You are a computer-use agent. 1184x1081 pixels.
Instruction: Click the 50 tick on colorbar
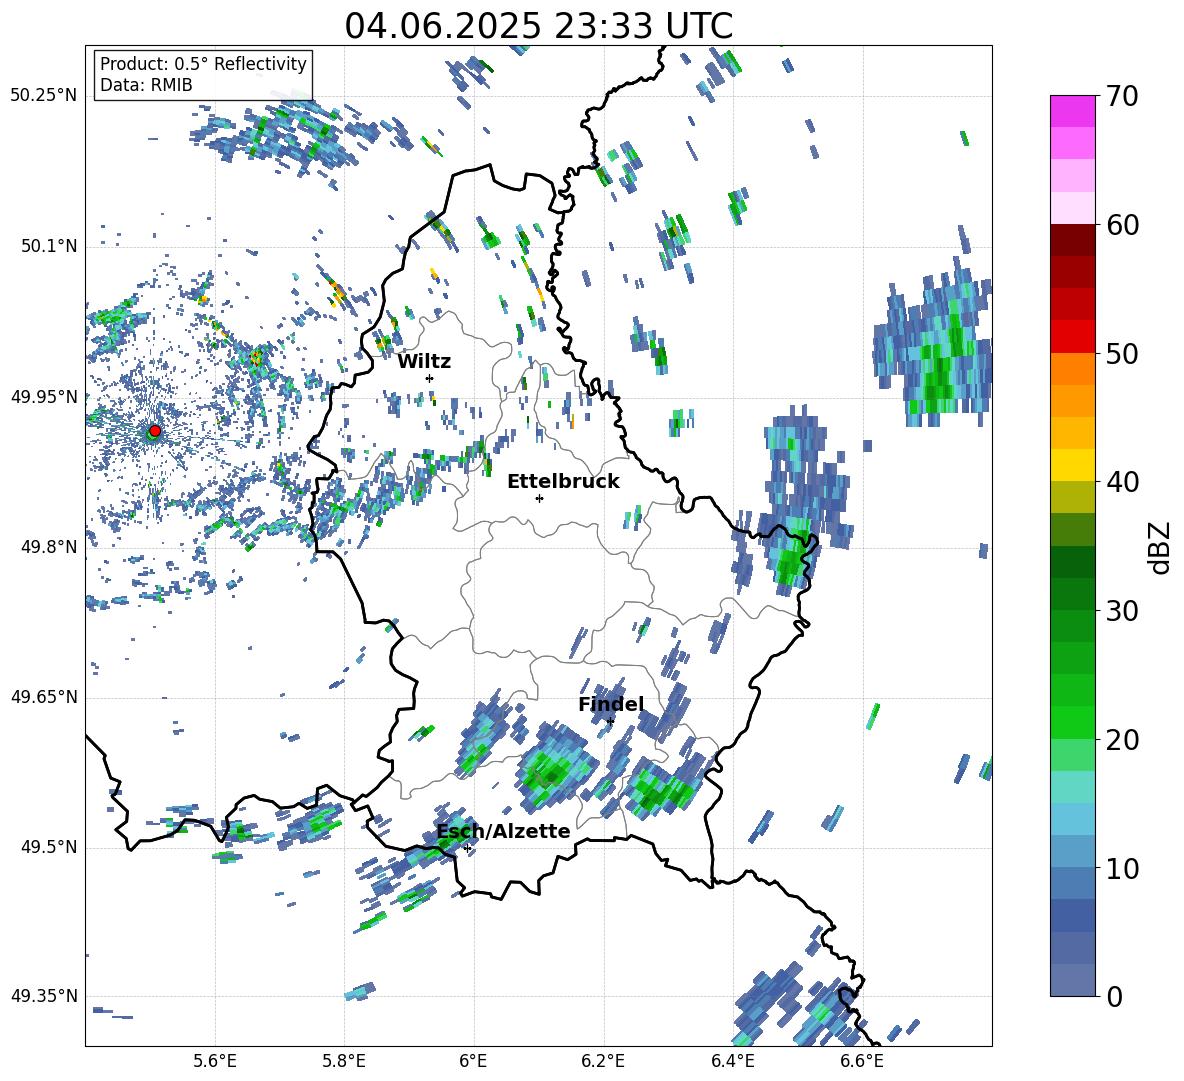coord(1121,353)
